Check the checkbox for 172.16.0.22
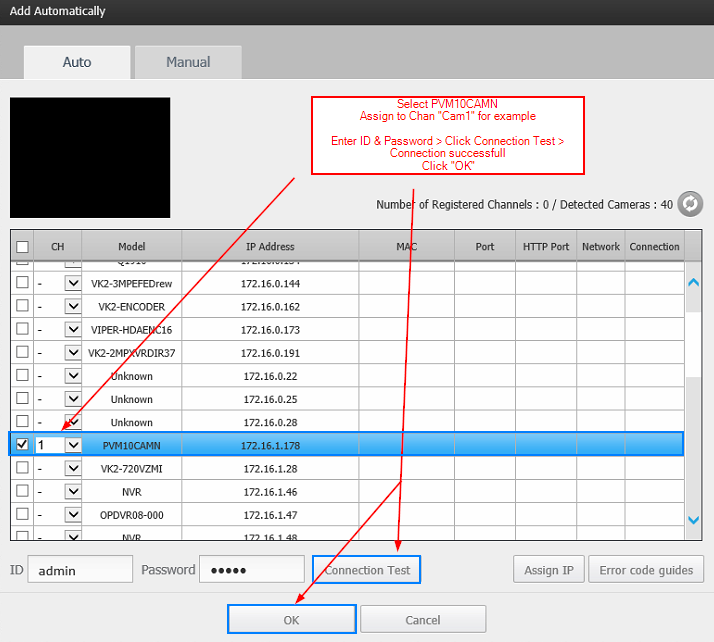Viewport: 714px width, 642px height. point(22,375)
